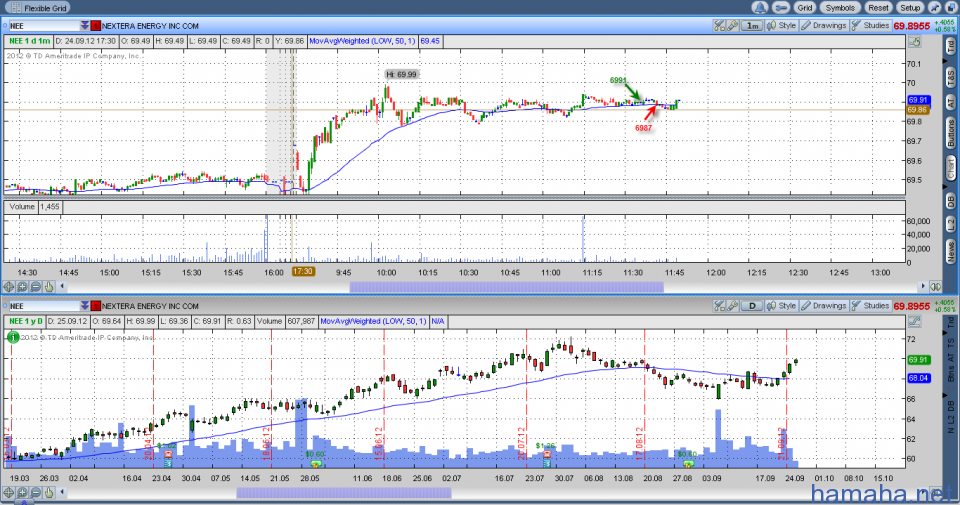Viewport: 960px width, 505px height.
Task: Open the Drawings menu of upper chart
Action: point(823,26)
